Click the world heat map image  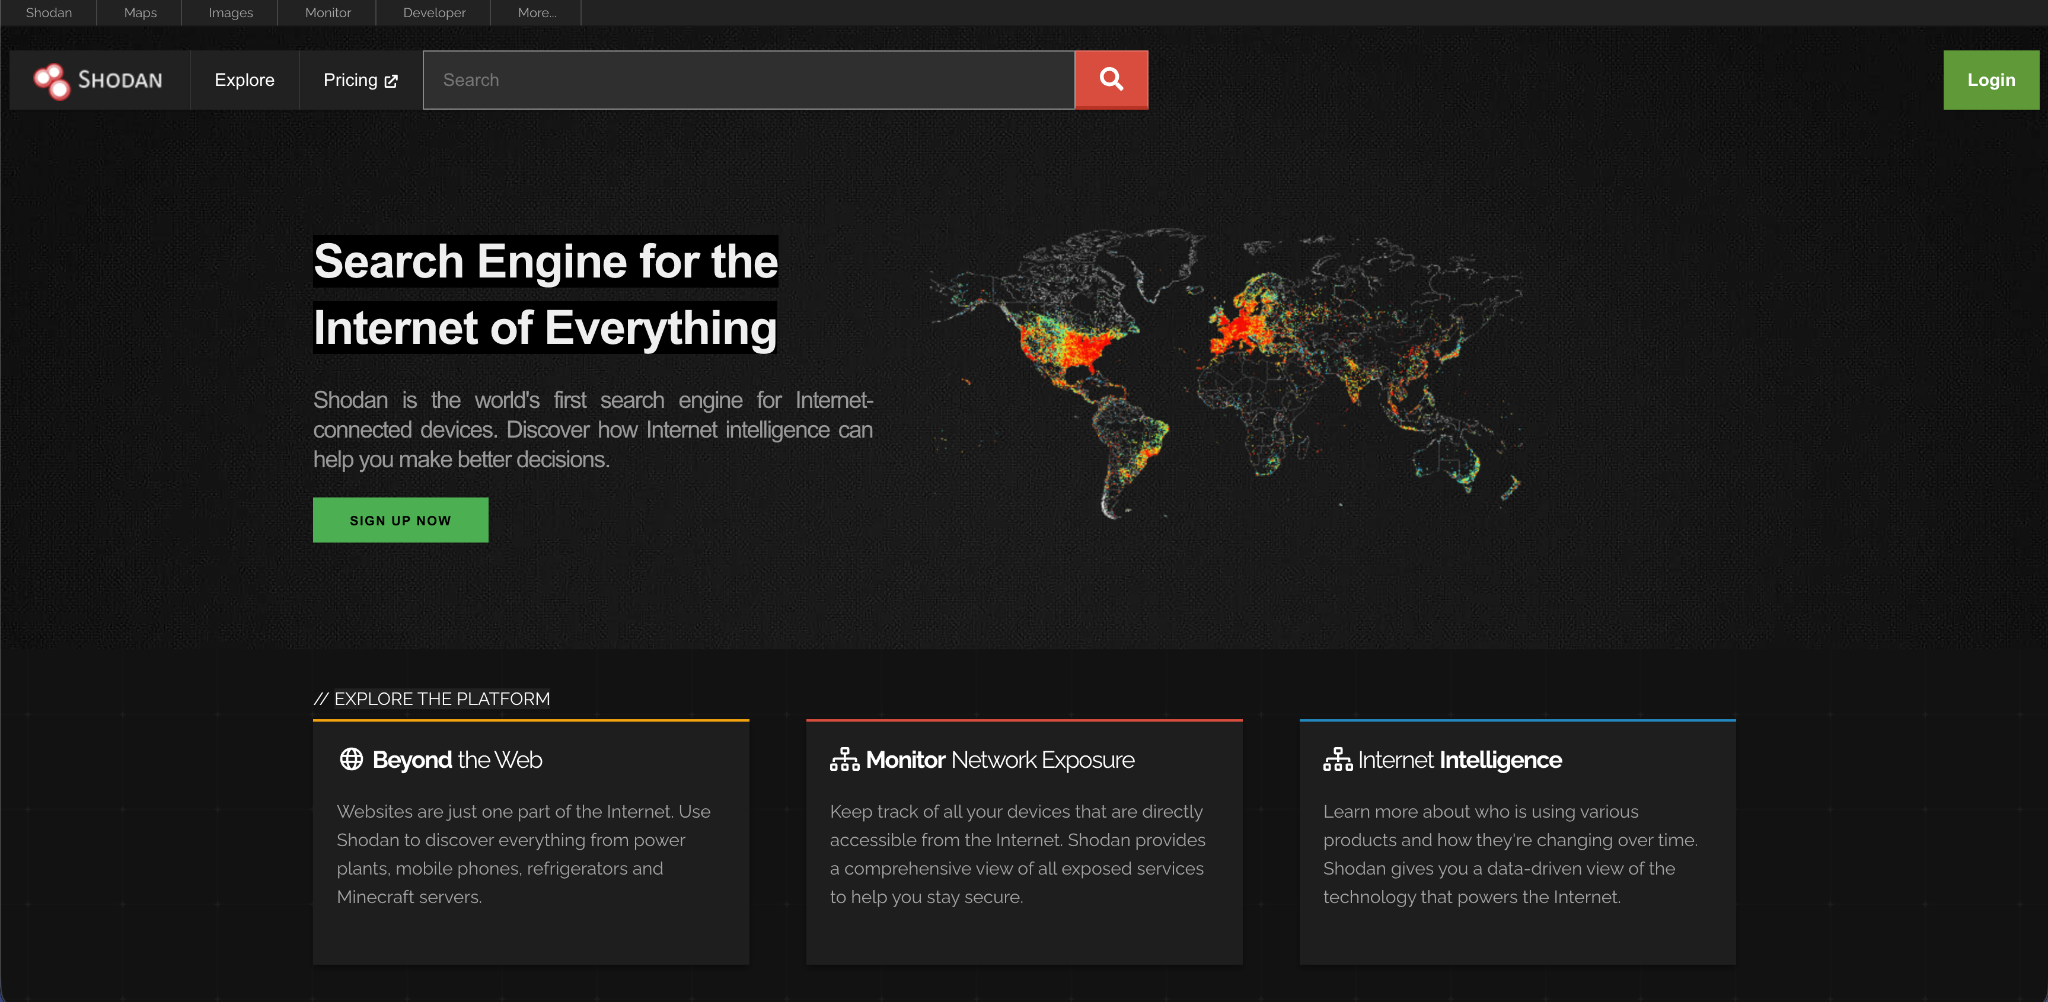click(1225, 370)
